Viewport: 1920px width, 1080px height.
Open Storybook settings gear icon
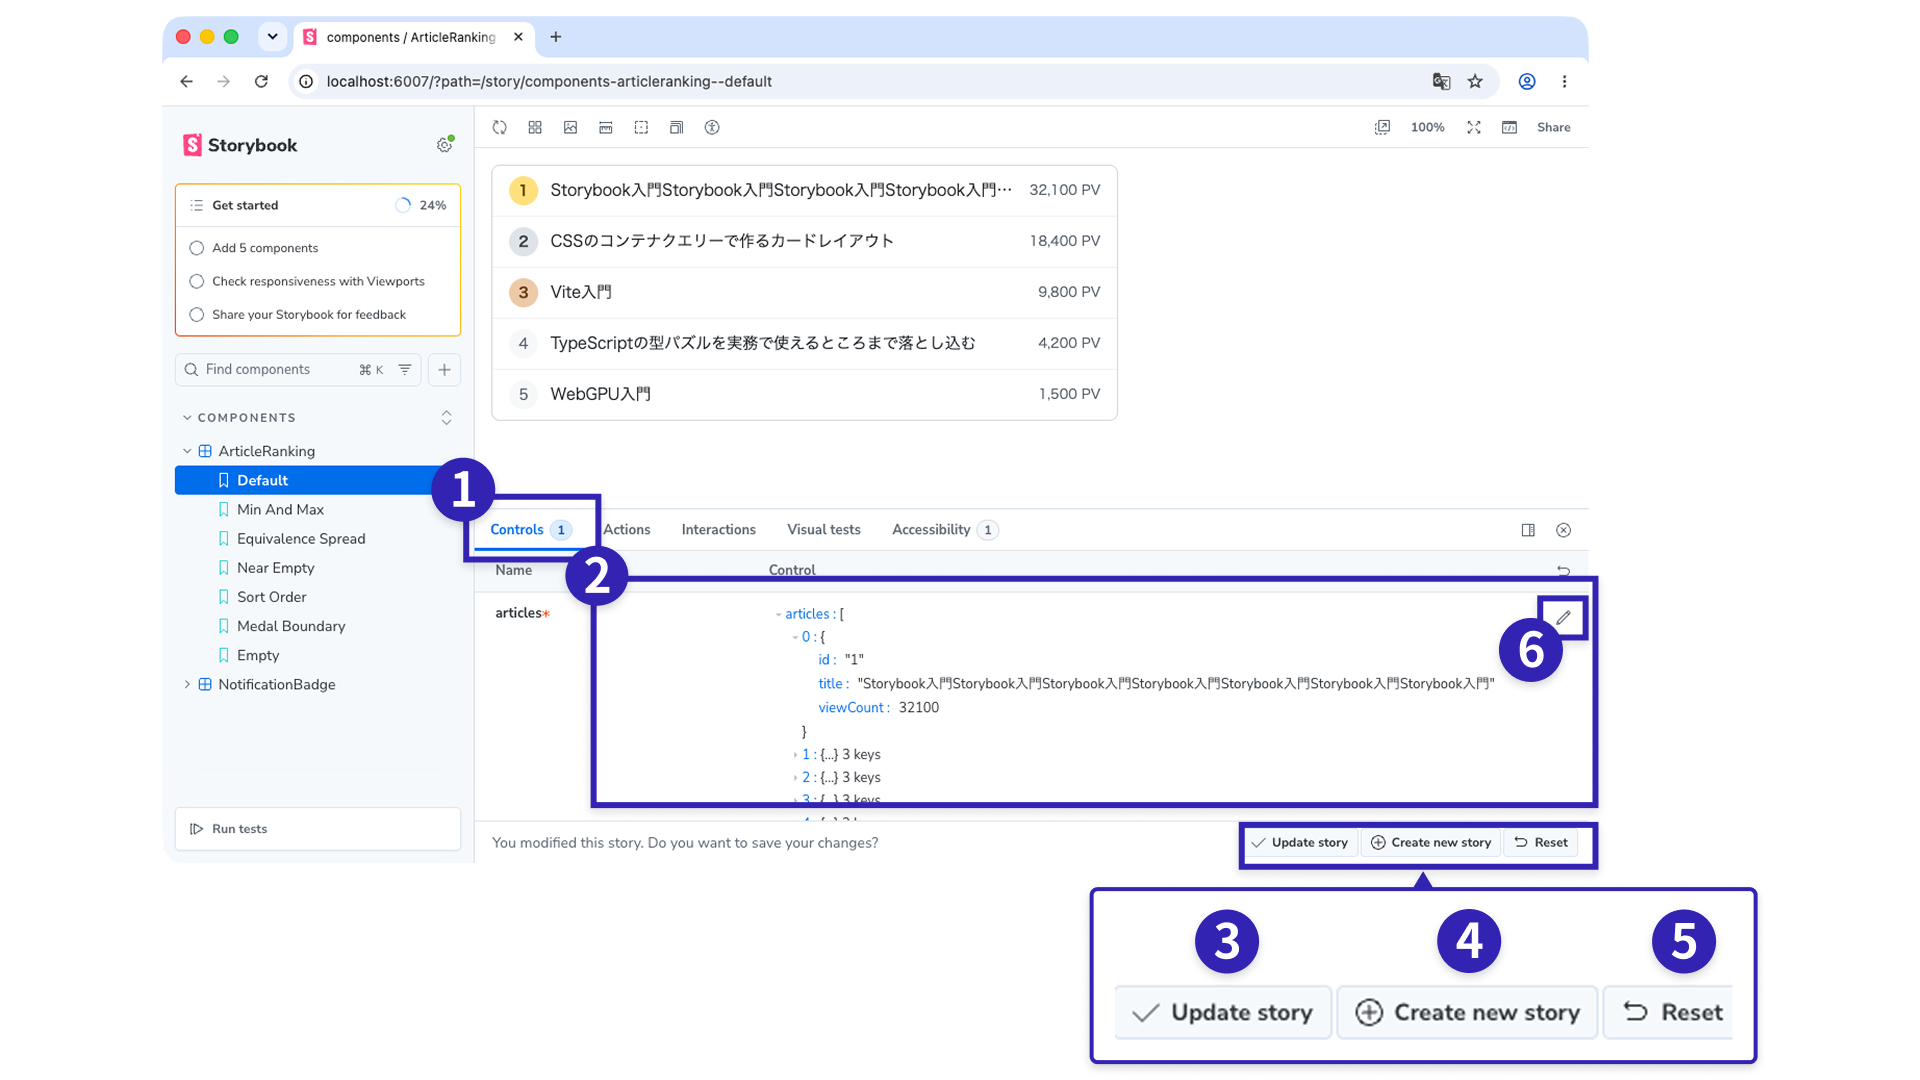pos(444,145)
